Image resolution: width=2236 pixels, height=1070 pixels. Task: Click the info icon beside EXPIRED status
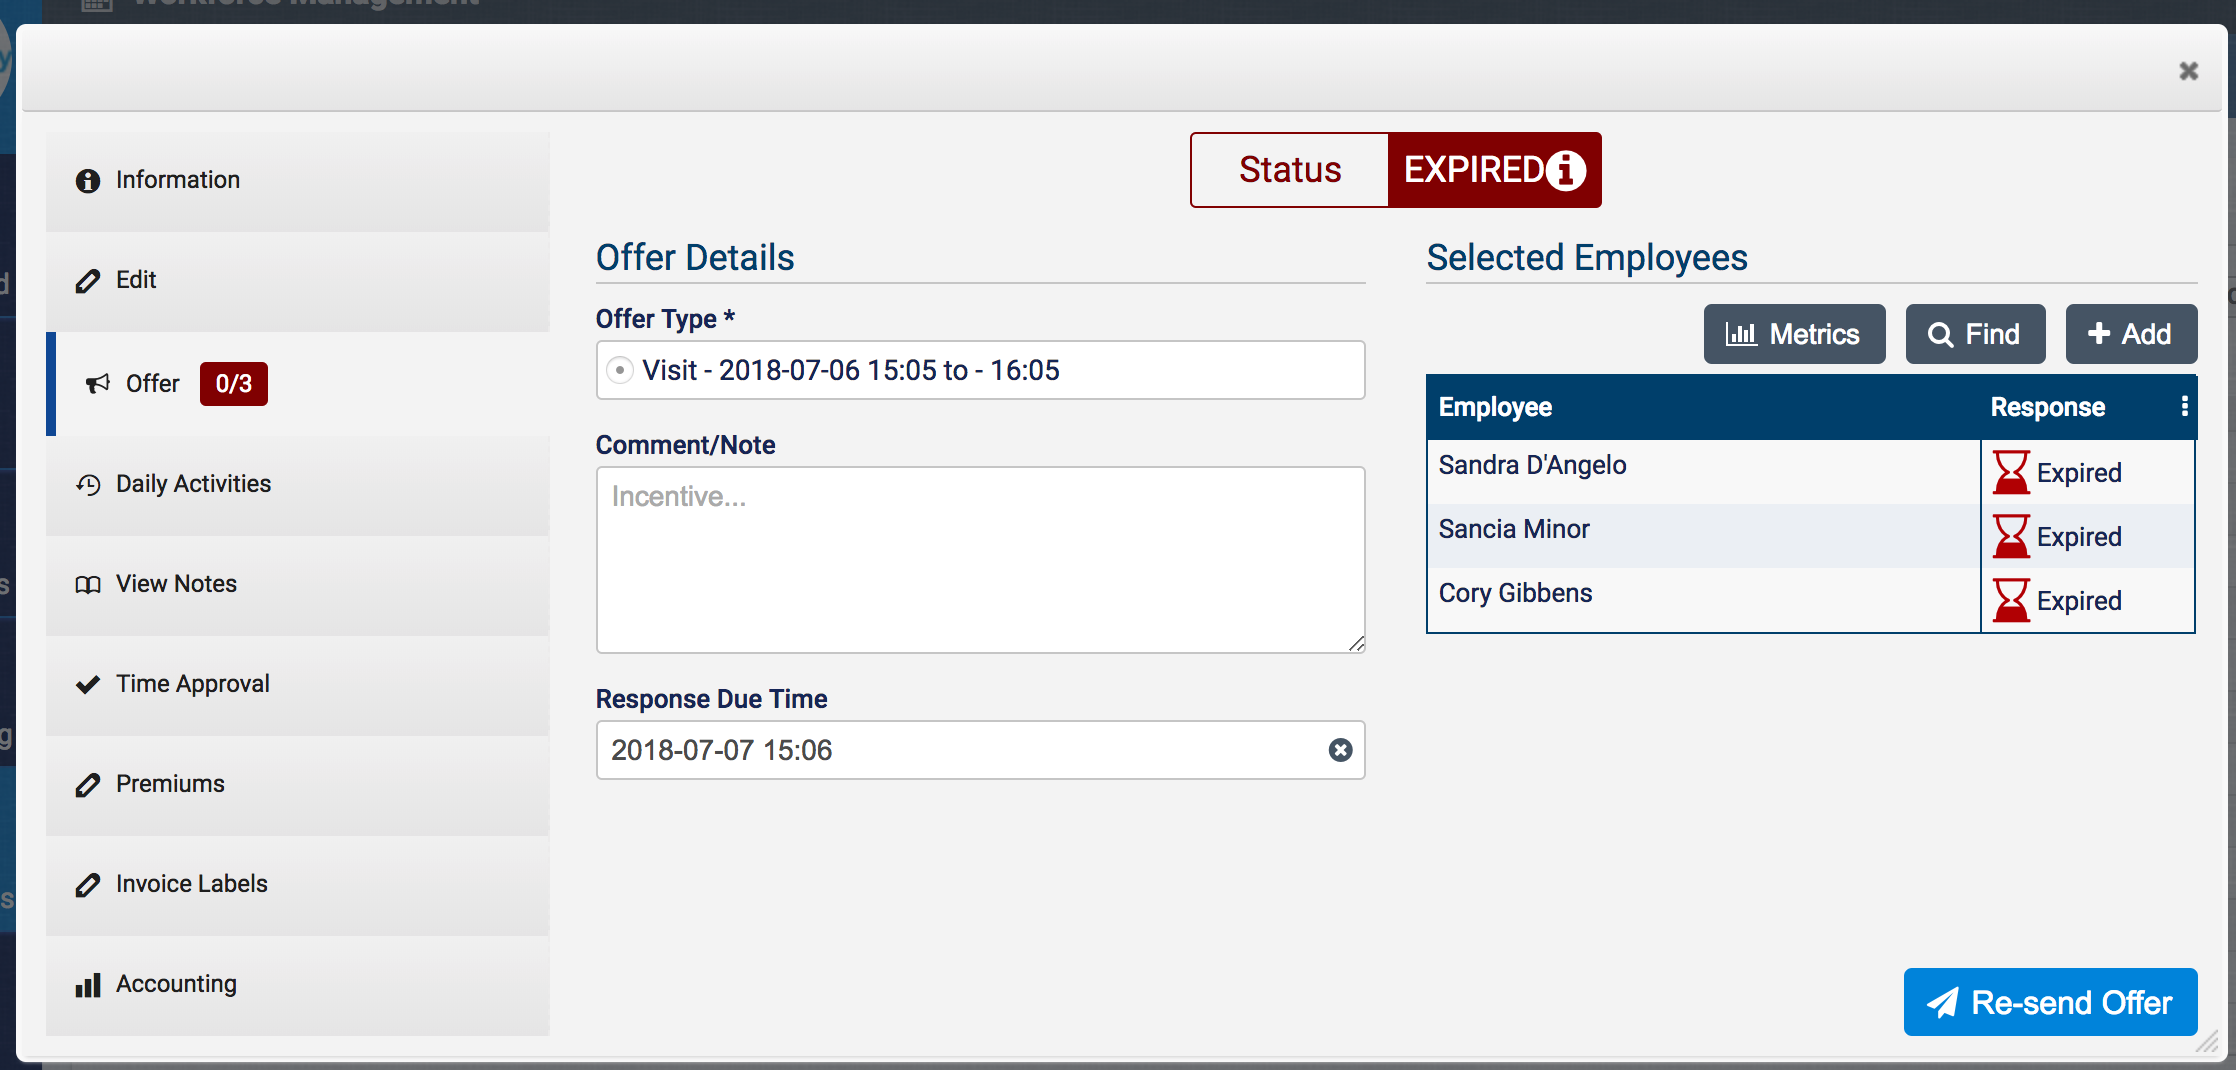click(1565, 170)
